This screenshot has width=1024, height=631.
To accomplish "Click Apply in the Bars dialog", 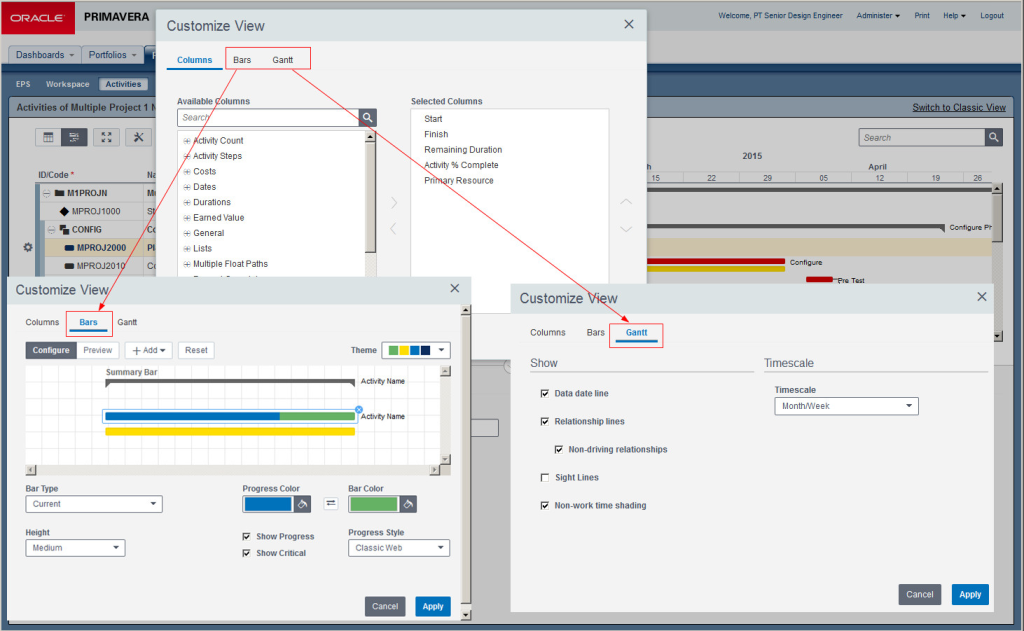I will [x=433, y=606].
